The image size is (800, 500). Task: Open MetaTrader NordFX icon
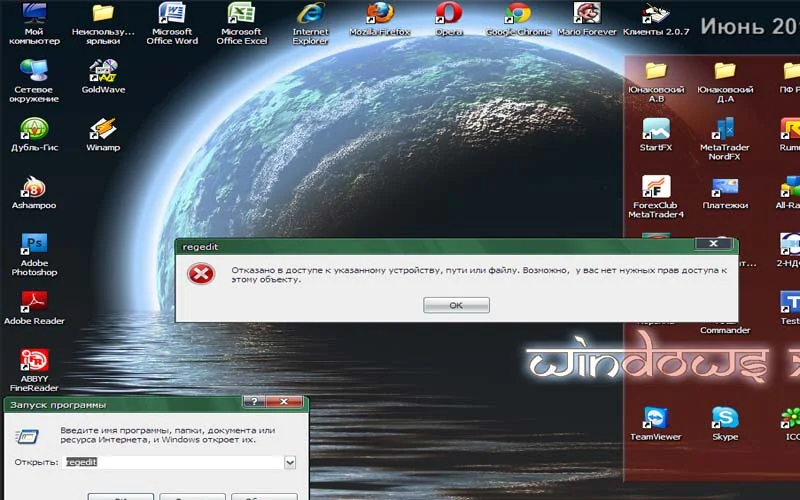click(725, 138)
